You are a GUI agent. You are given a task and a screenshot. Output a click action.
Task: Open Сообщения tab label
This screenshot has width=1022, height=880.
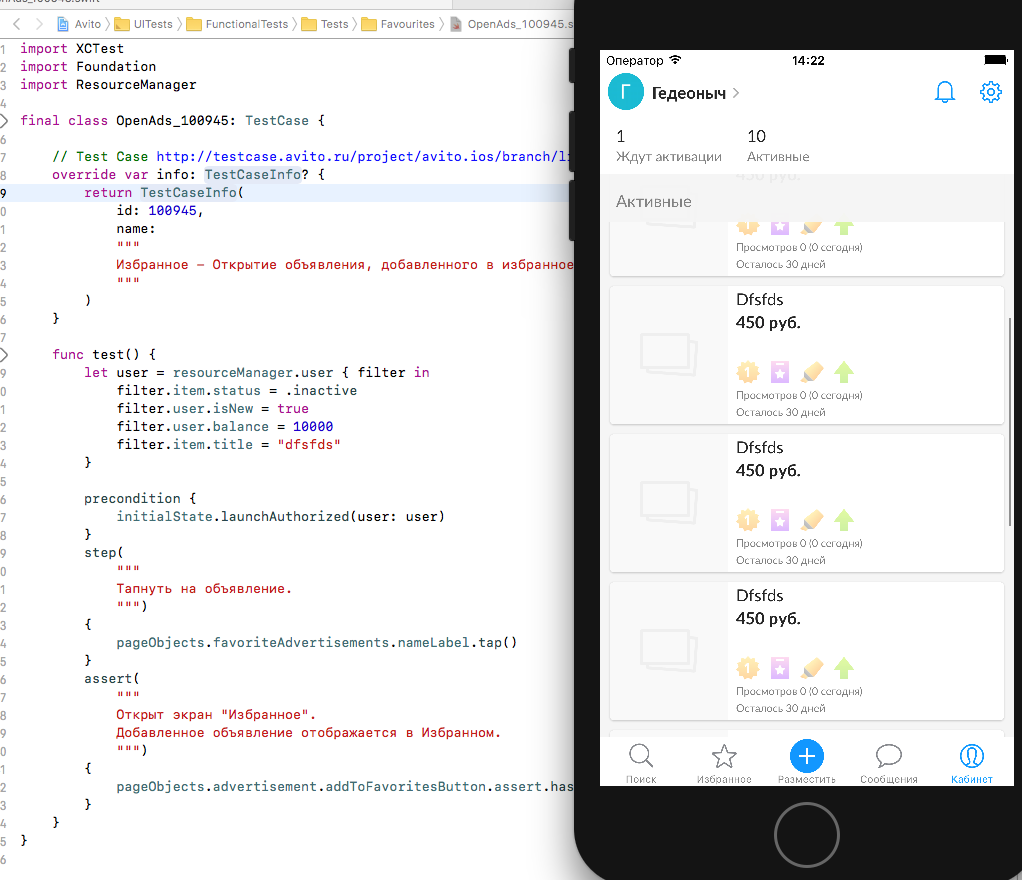click(888, 779)
